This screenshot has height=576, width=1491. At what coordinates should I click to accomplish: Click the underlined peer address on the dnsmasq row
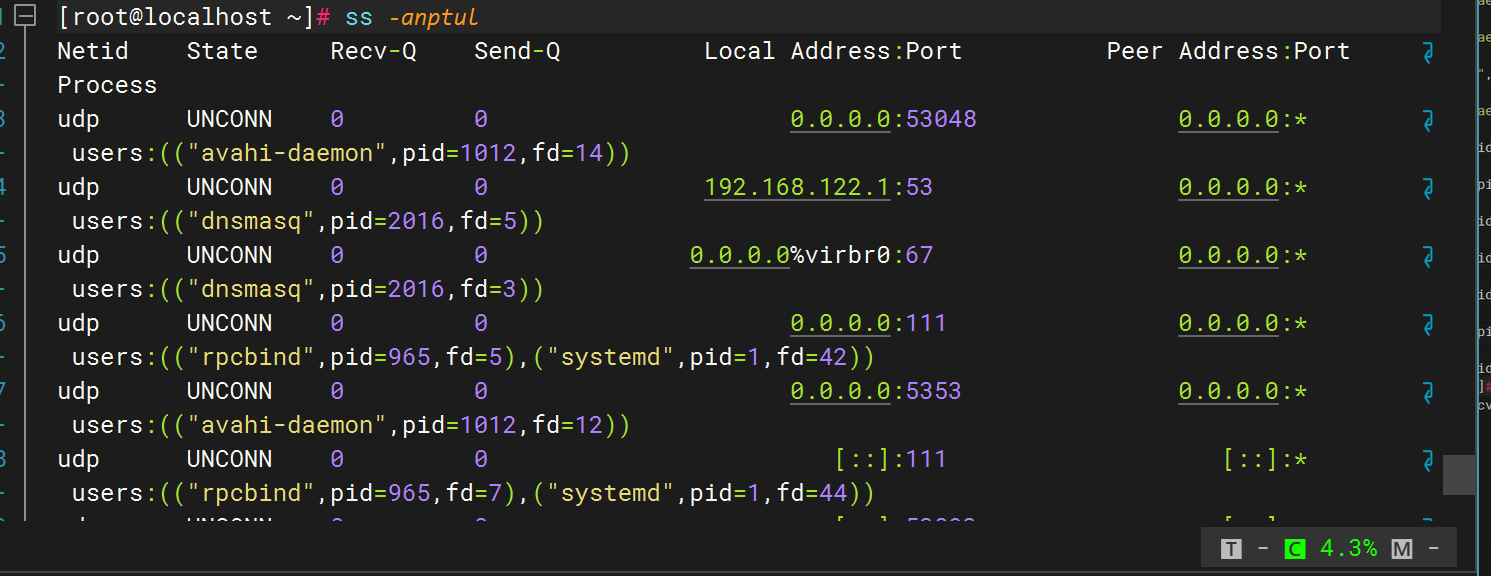pos(1228,187)
